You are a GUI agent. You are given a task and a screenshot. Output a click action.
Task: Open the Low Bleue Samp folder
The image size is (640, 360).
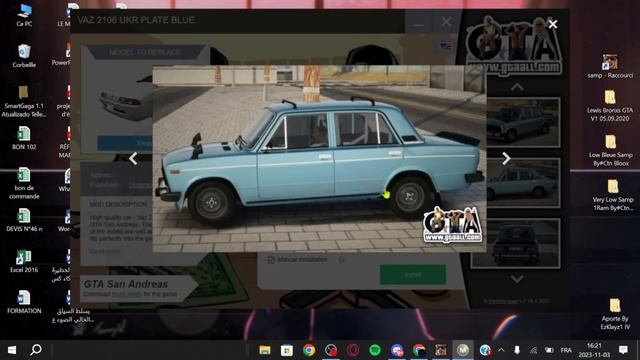point(611,150)
